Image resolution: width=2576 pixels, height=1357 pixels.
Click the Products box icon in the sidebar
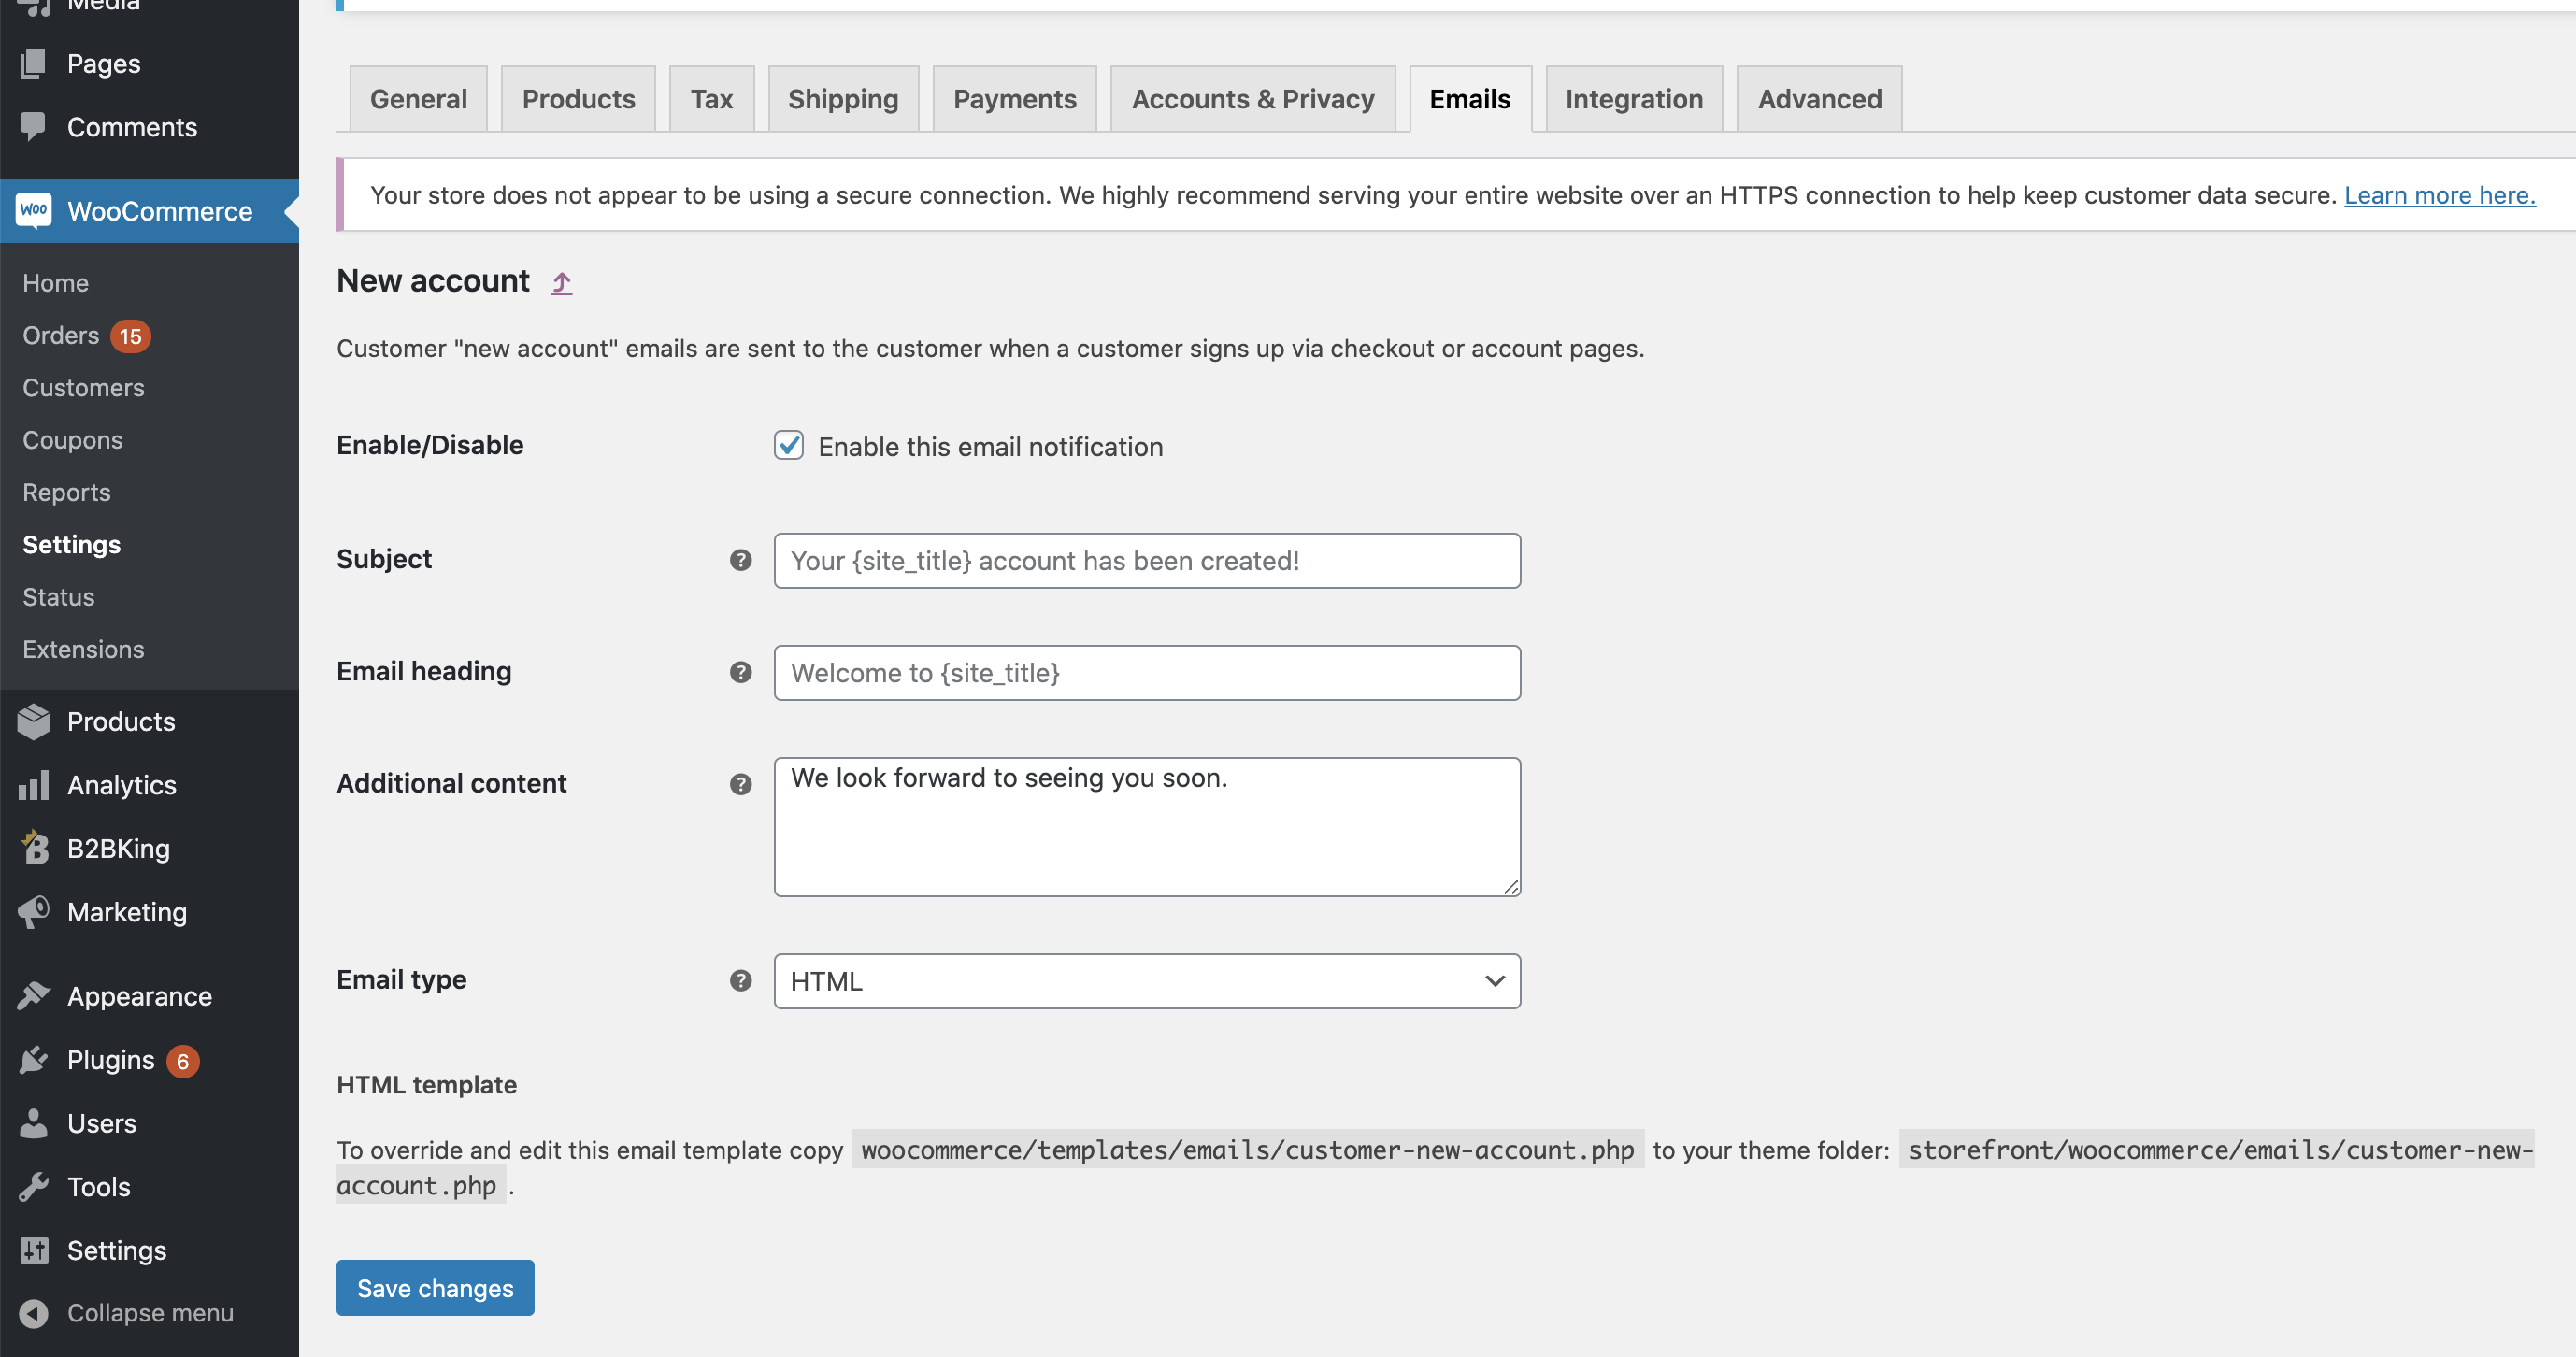tap(34, 721)
